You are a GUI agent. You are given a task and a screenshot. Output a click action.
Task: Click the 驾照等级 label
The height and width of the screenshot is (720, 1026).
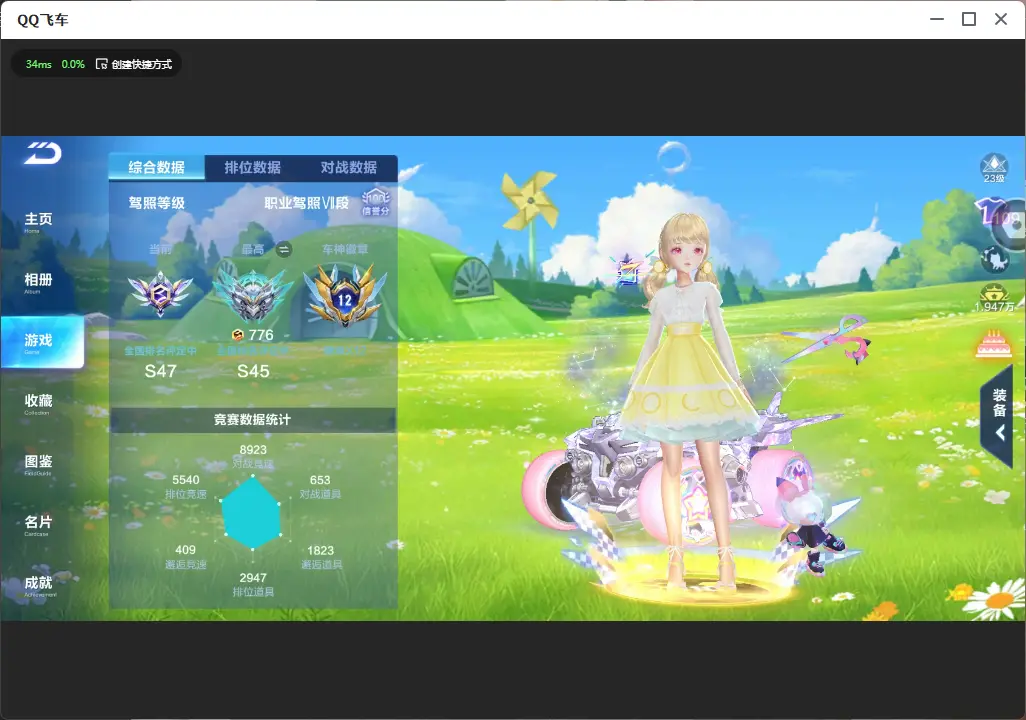pyautogui.click(x=156, y=203)
